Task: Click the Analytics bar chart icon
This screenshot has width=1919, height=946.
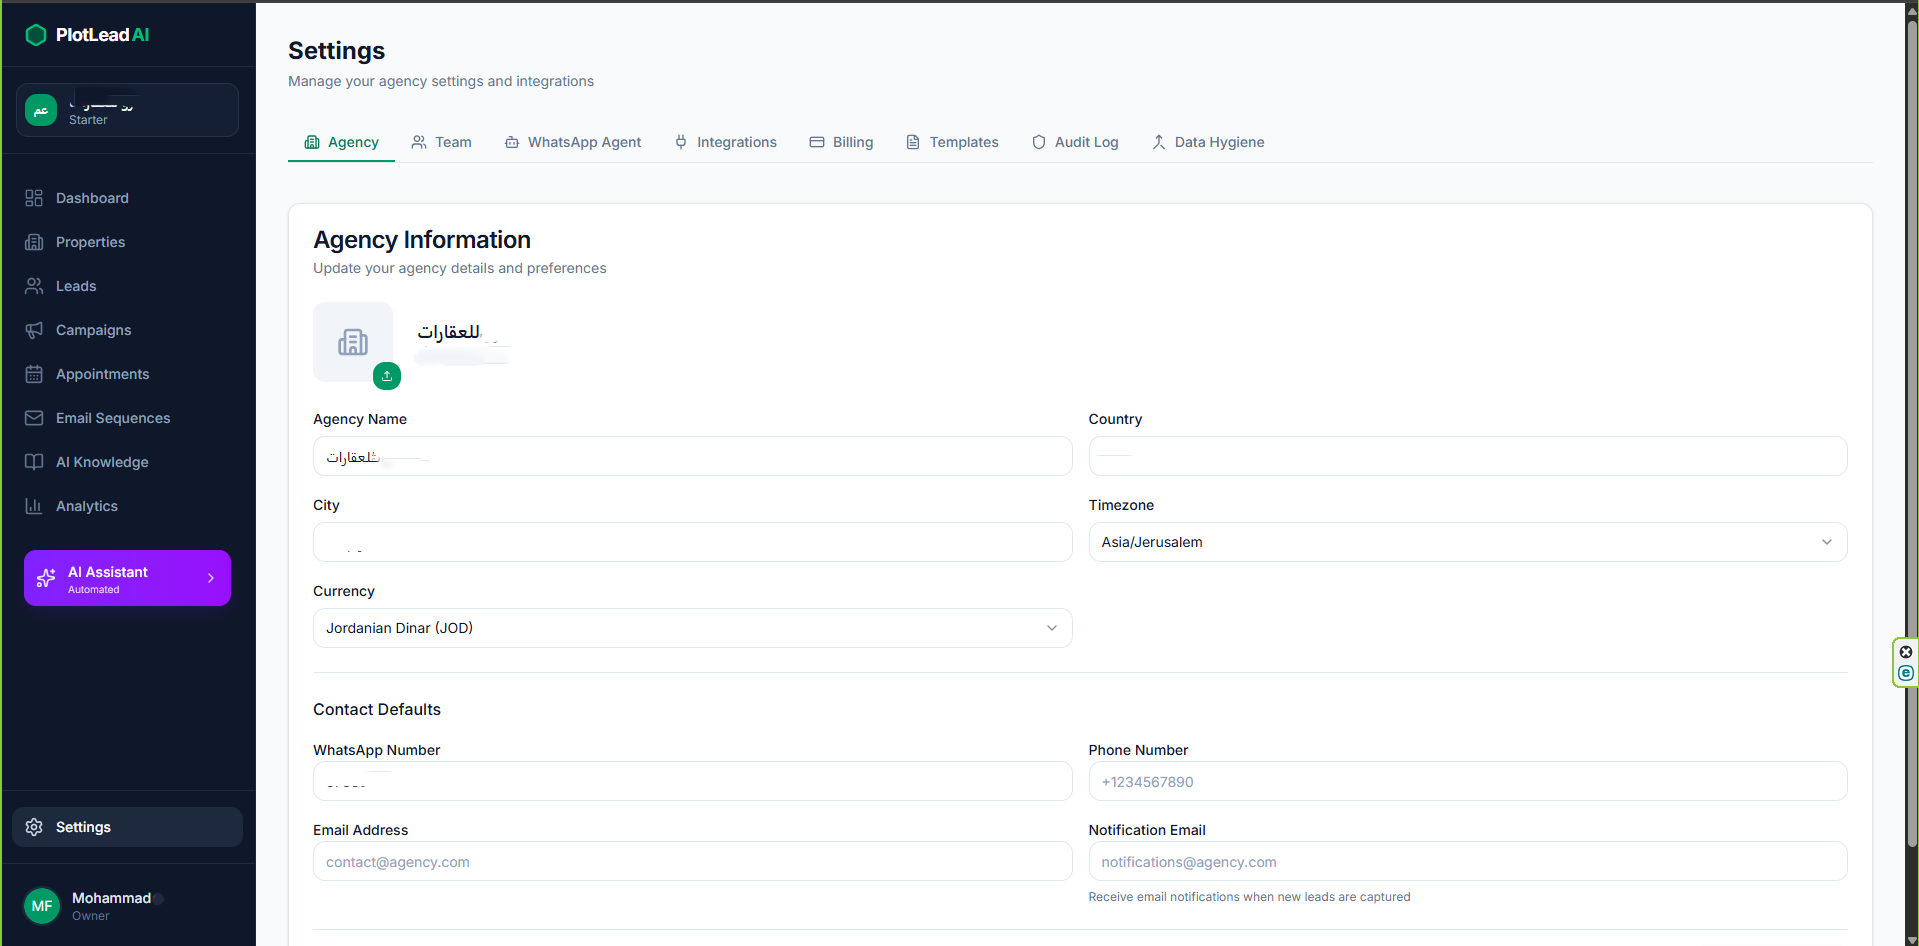Action: (x=34, y=506)
